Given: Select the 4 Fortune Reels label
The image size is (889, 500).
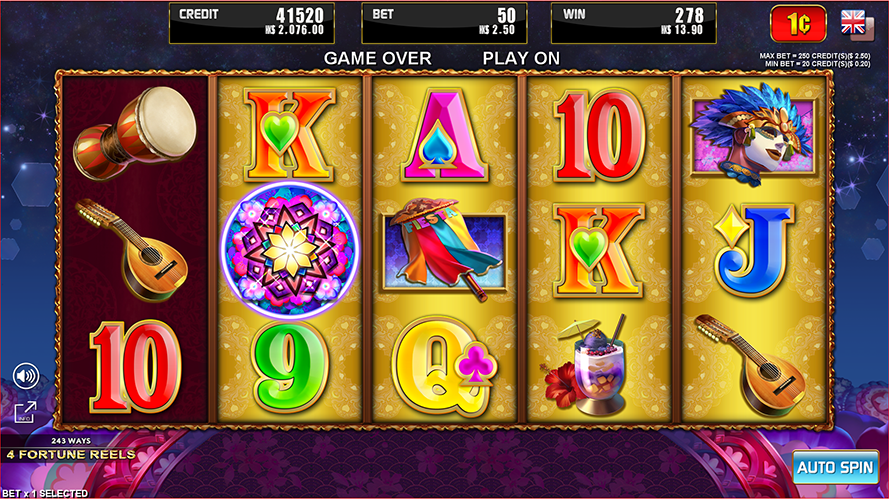Looking at the screenshot, I should 71,455.
